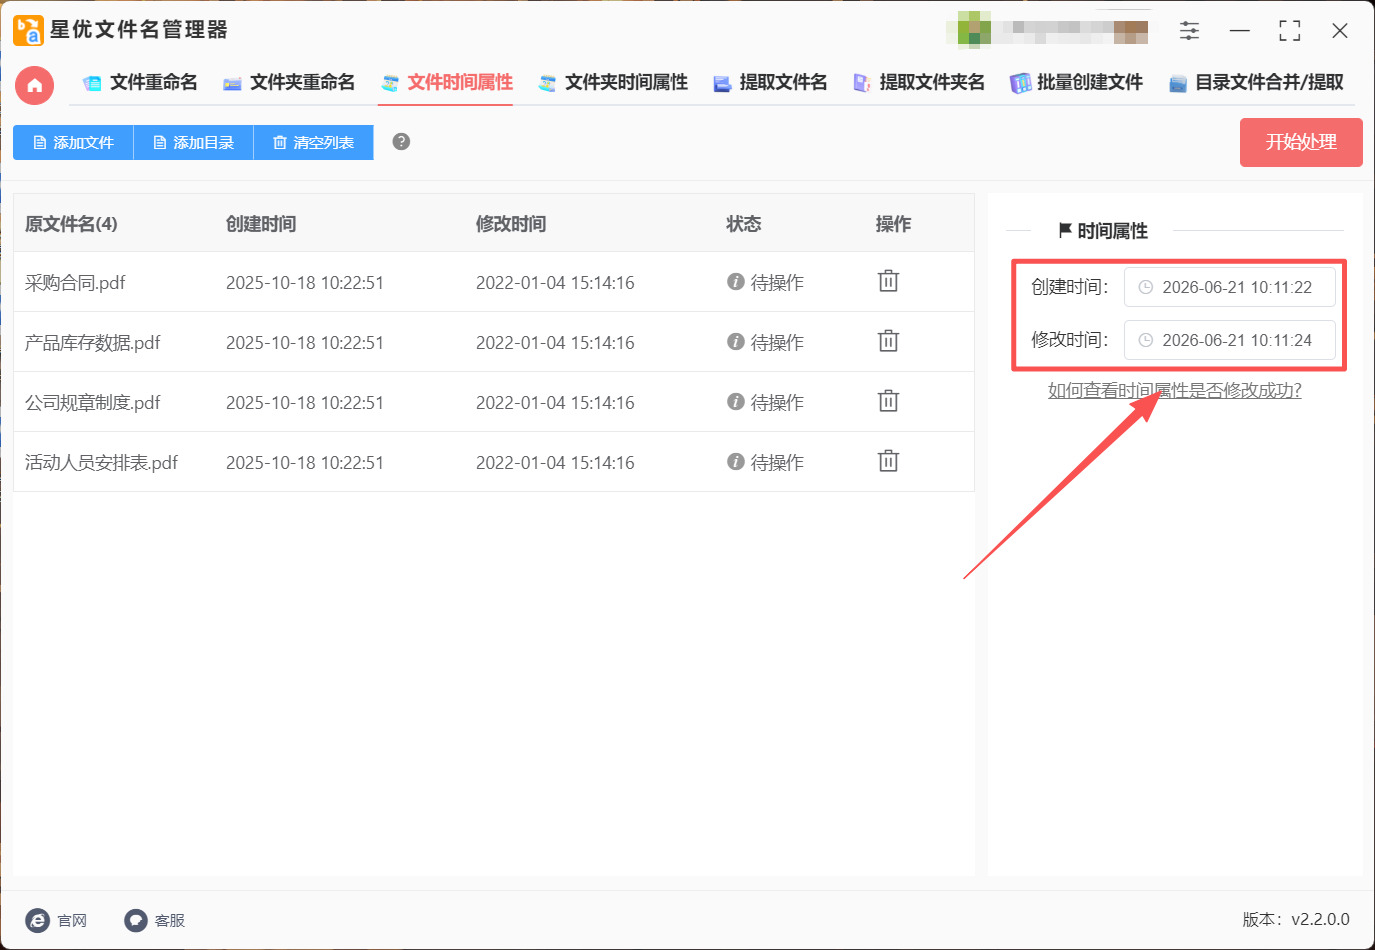Click the 修改时间 column header
Image resolution: width=1375 pixels, height=950 pixels.
(511, 224)
